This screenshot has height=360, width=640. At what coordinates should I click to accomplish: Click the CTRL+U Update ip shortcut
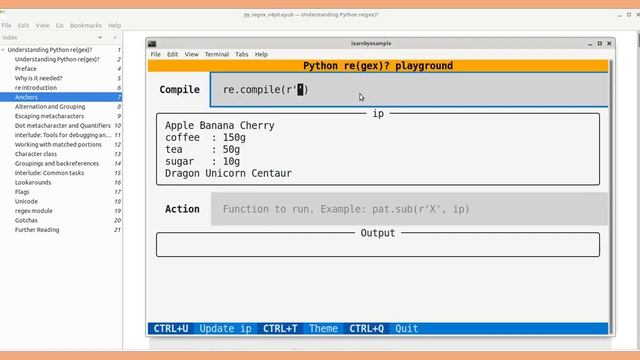pyautogui.click(x=202, y=329)
